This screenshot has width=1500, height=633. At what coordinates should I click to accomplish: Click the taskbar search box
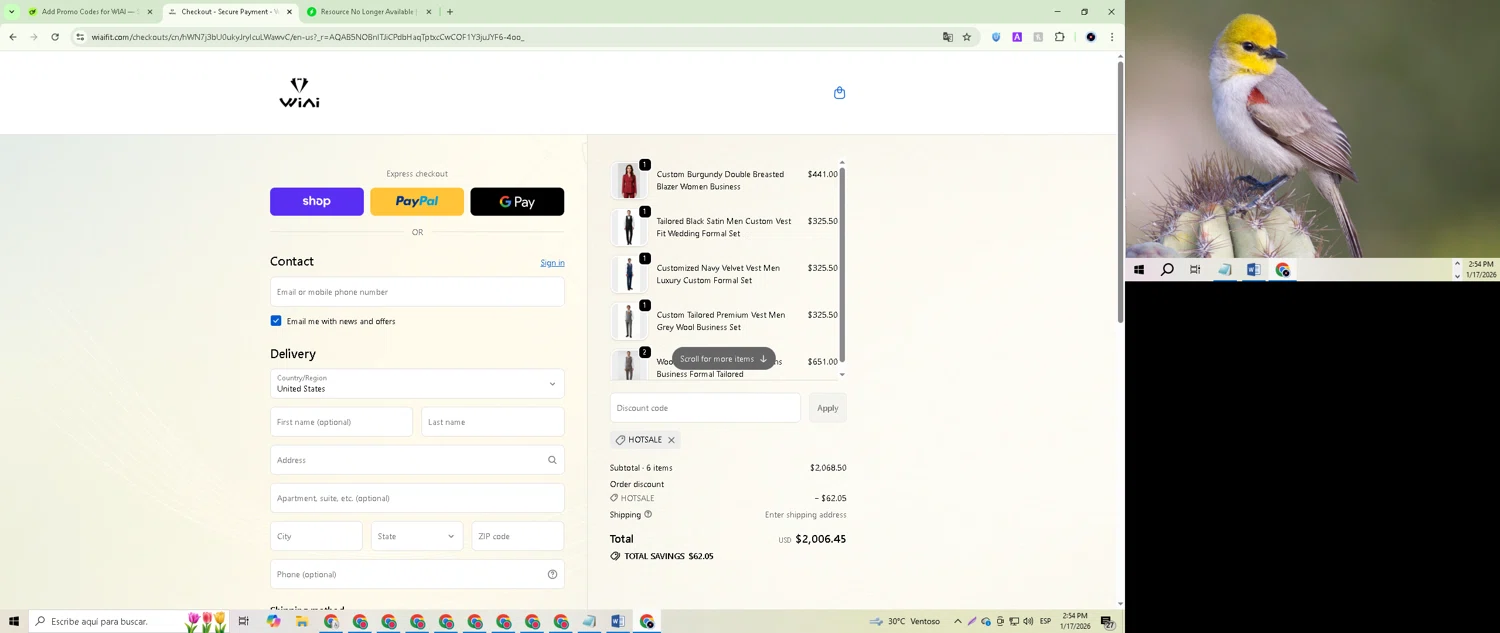pyautogui.click(x=130, y=621)
